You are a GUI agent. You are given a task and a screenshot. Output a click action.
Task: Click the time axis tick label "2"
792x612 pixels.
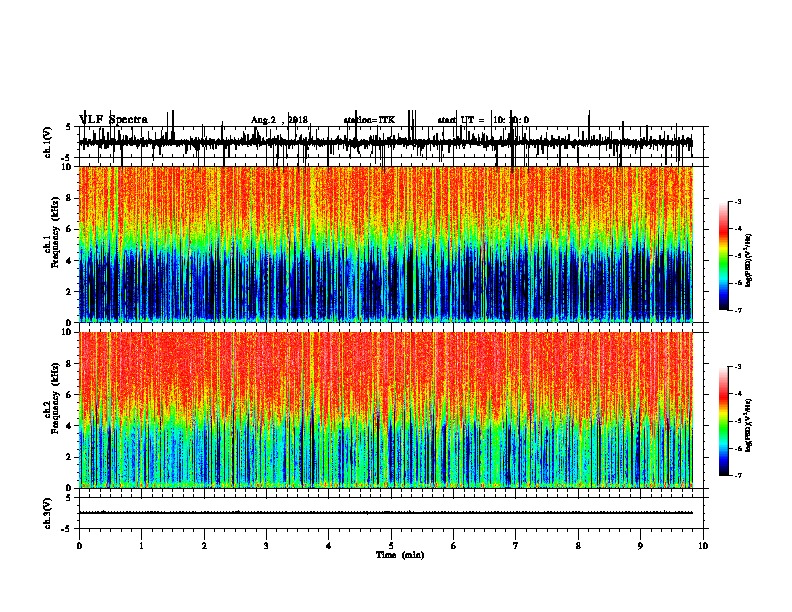coord(204,546)
